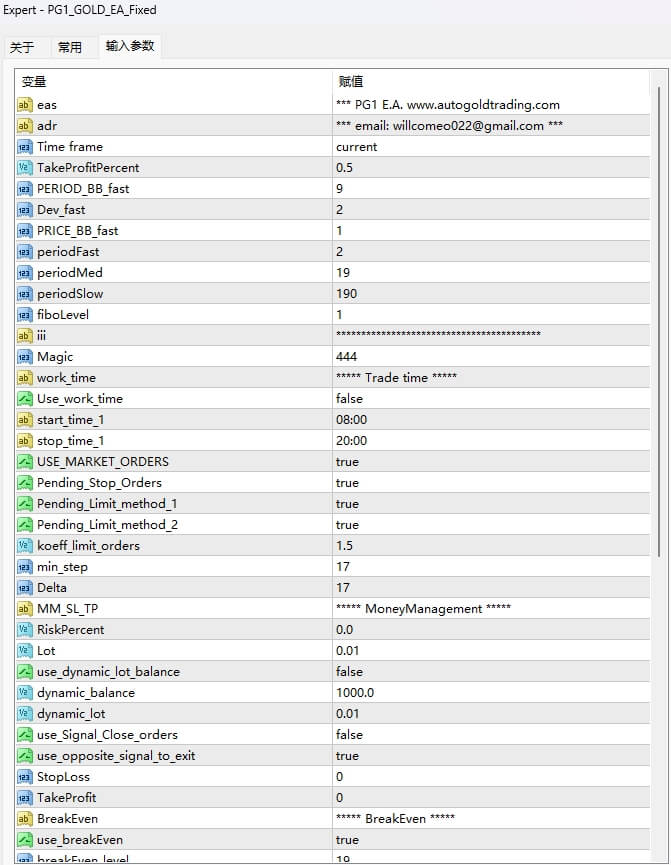The width and height of the screenshot is (671, 865).
Task: Click the USE_MARKET_ORDERS value 'true'
Action: (x=347, y=462)
